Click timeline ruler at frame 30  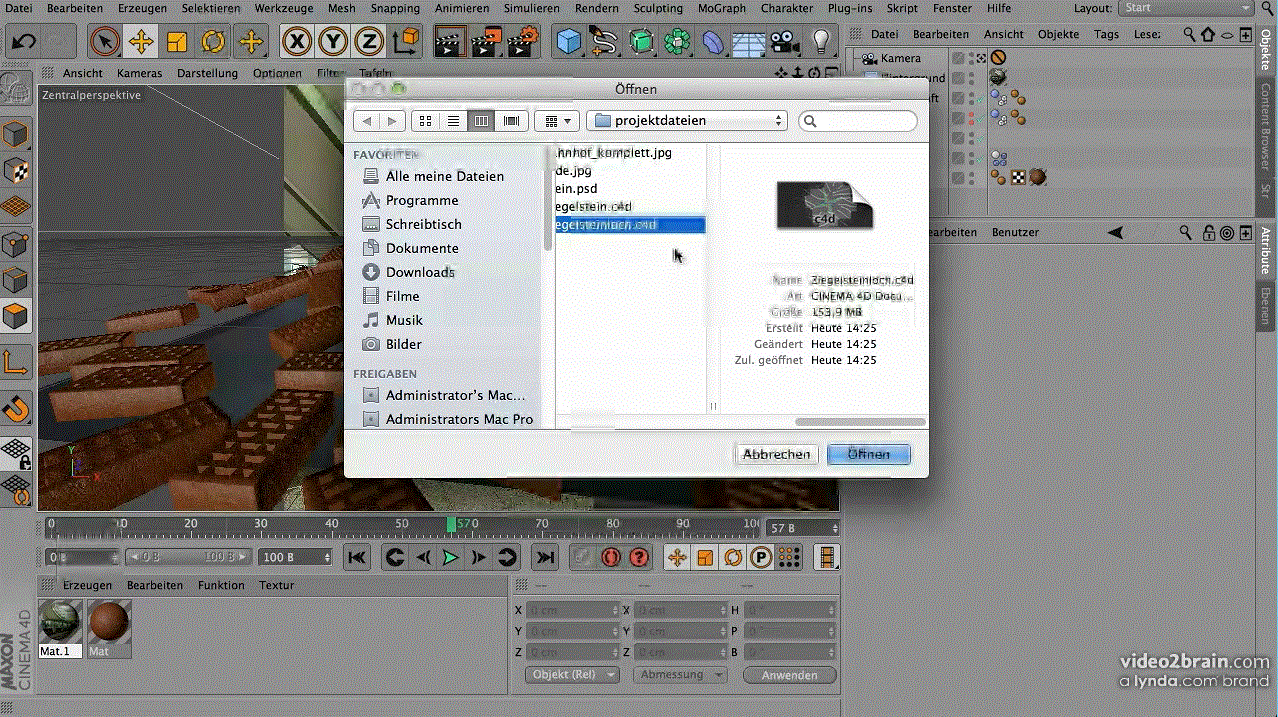click(261, 524)
